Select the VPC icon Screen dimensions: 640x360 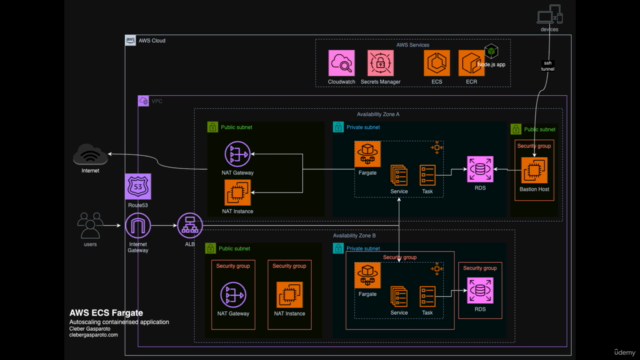(x=143, y=101)
